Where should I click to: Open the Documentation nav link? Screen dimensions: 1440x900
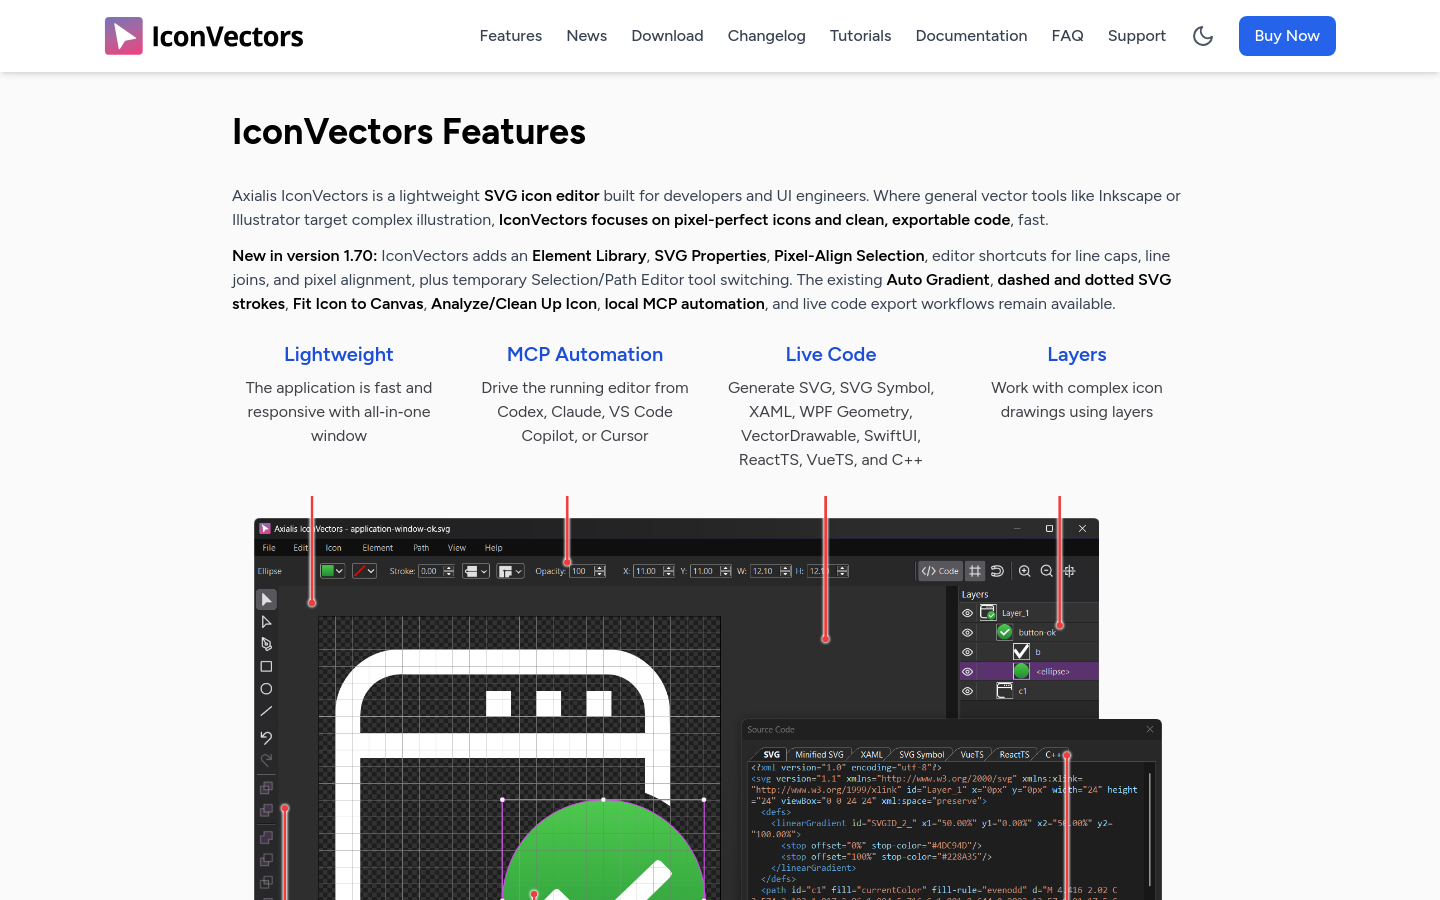pyautogui.click(x=971, y=36)
